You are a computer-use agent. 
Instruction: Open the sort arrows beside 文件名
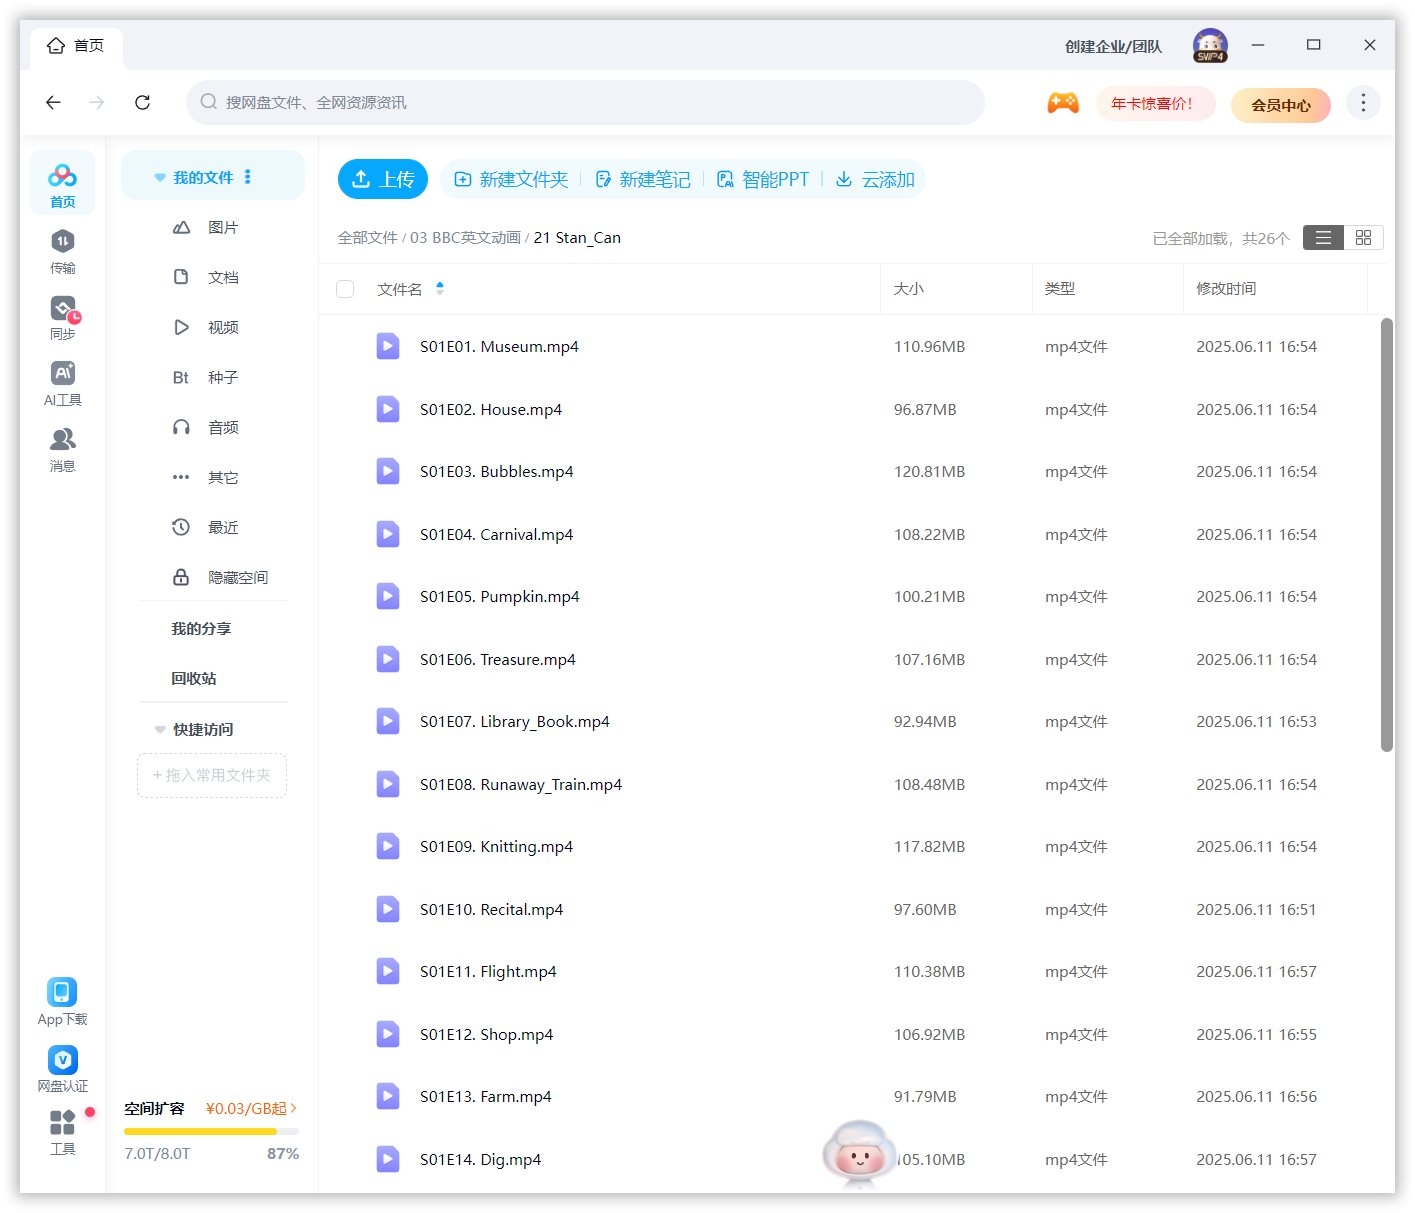click(439, 288)
